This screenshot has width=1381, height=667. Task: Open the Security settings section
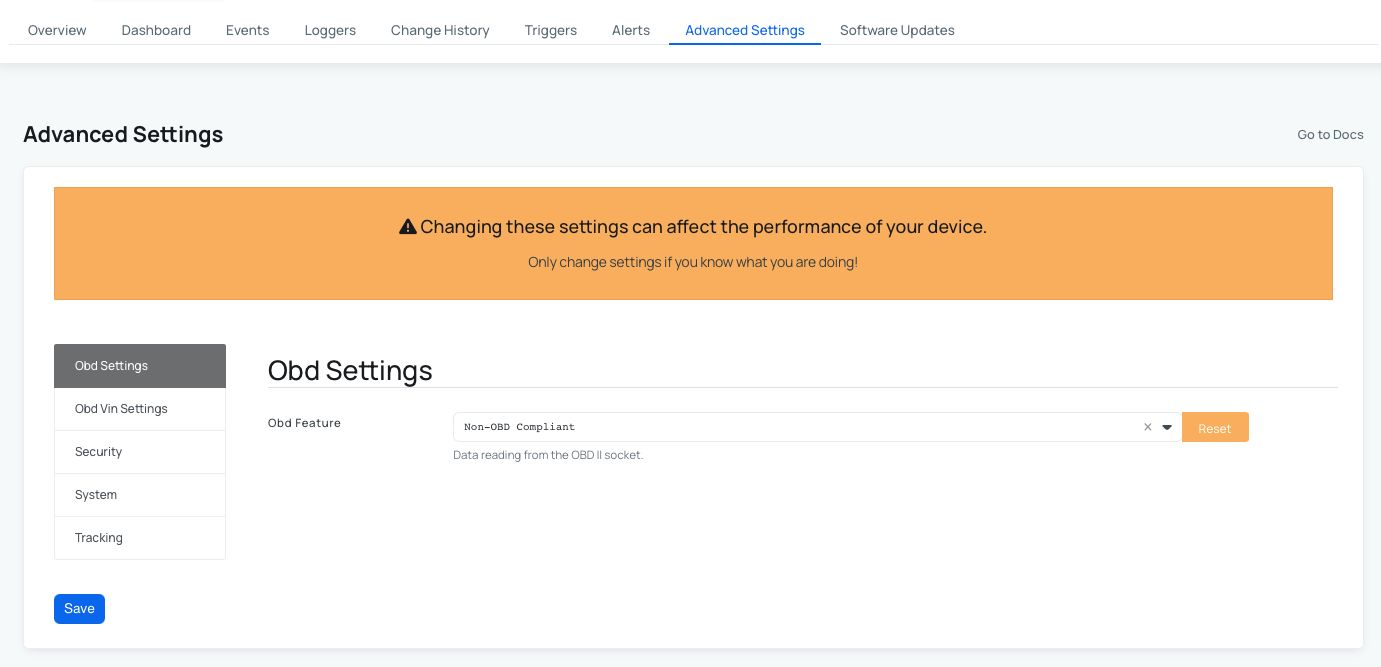click(x=140, y=452)
